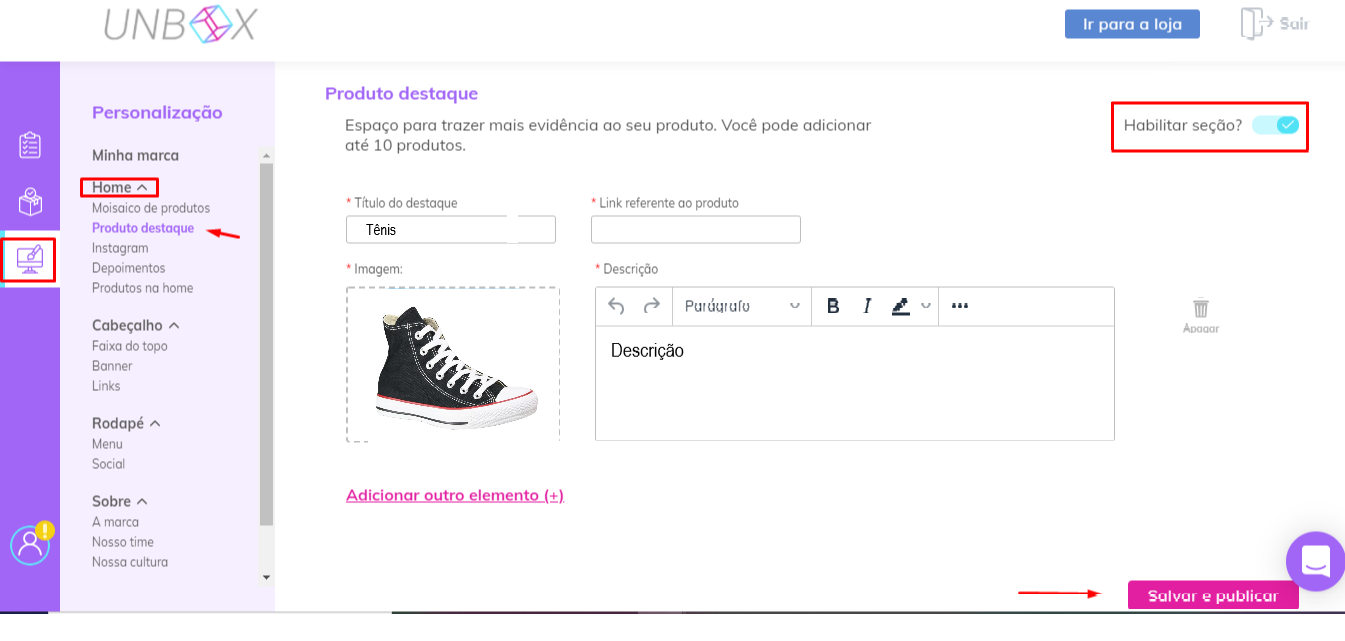Open the Parágrafo style dropdown
Viewport: 1345px width, 641px height.
pyautogui.click(x=742, y=306)
